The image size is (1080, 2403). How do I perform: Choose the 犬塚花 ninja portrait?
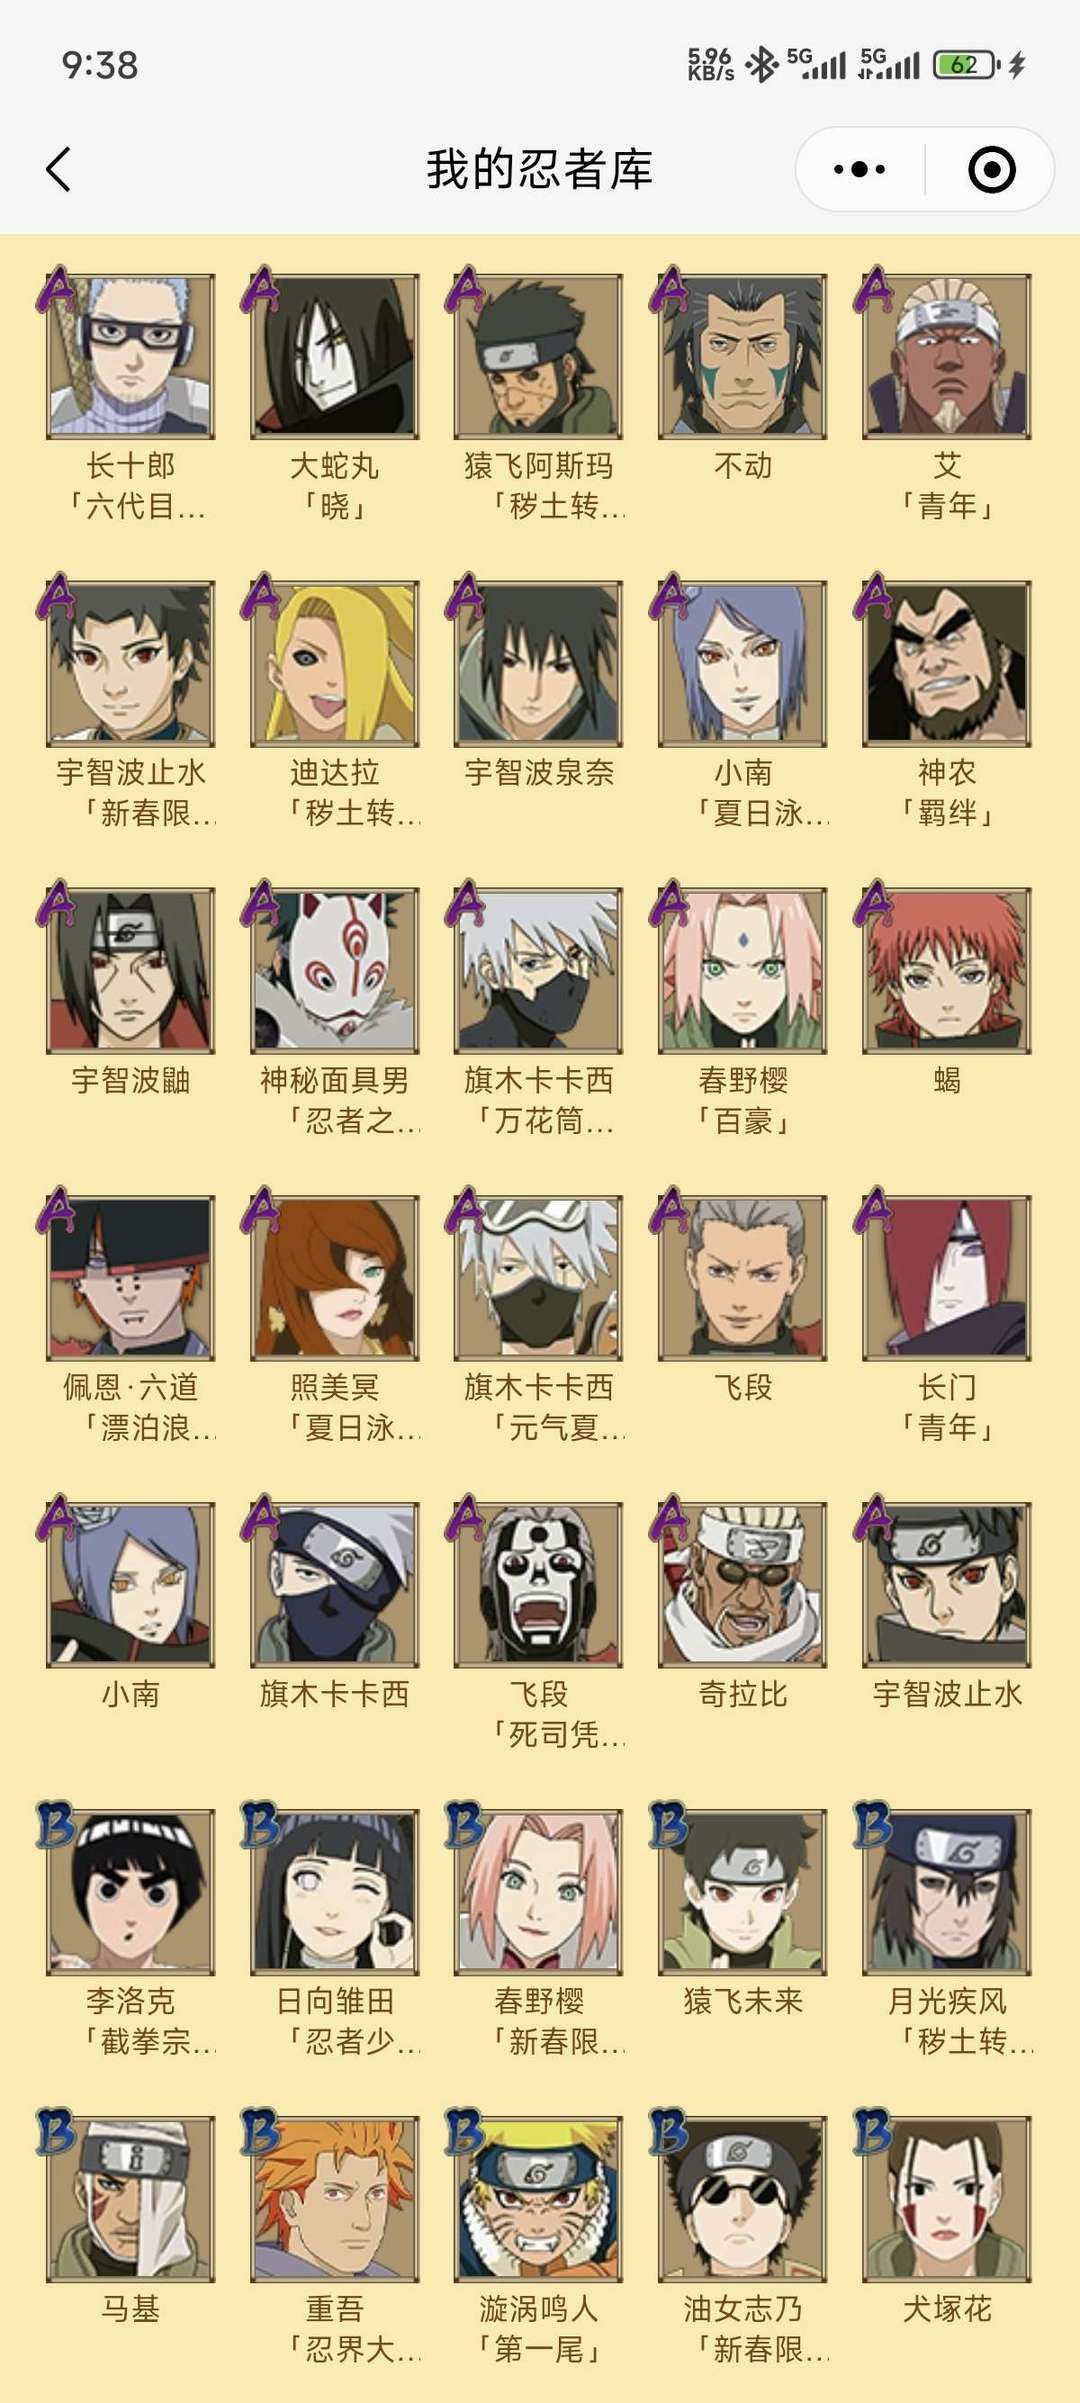[x=947, y=2198]
